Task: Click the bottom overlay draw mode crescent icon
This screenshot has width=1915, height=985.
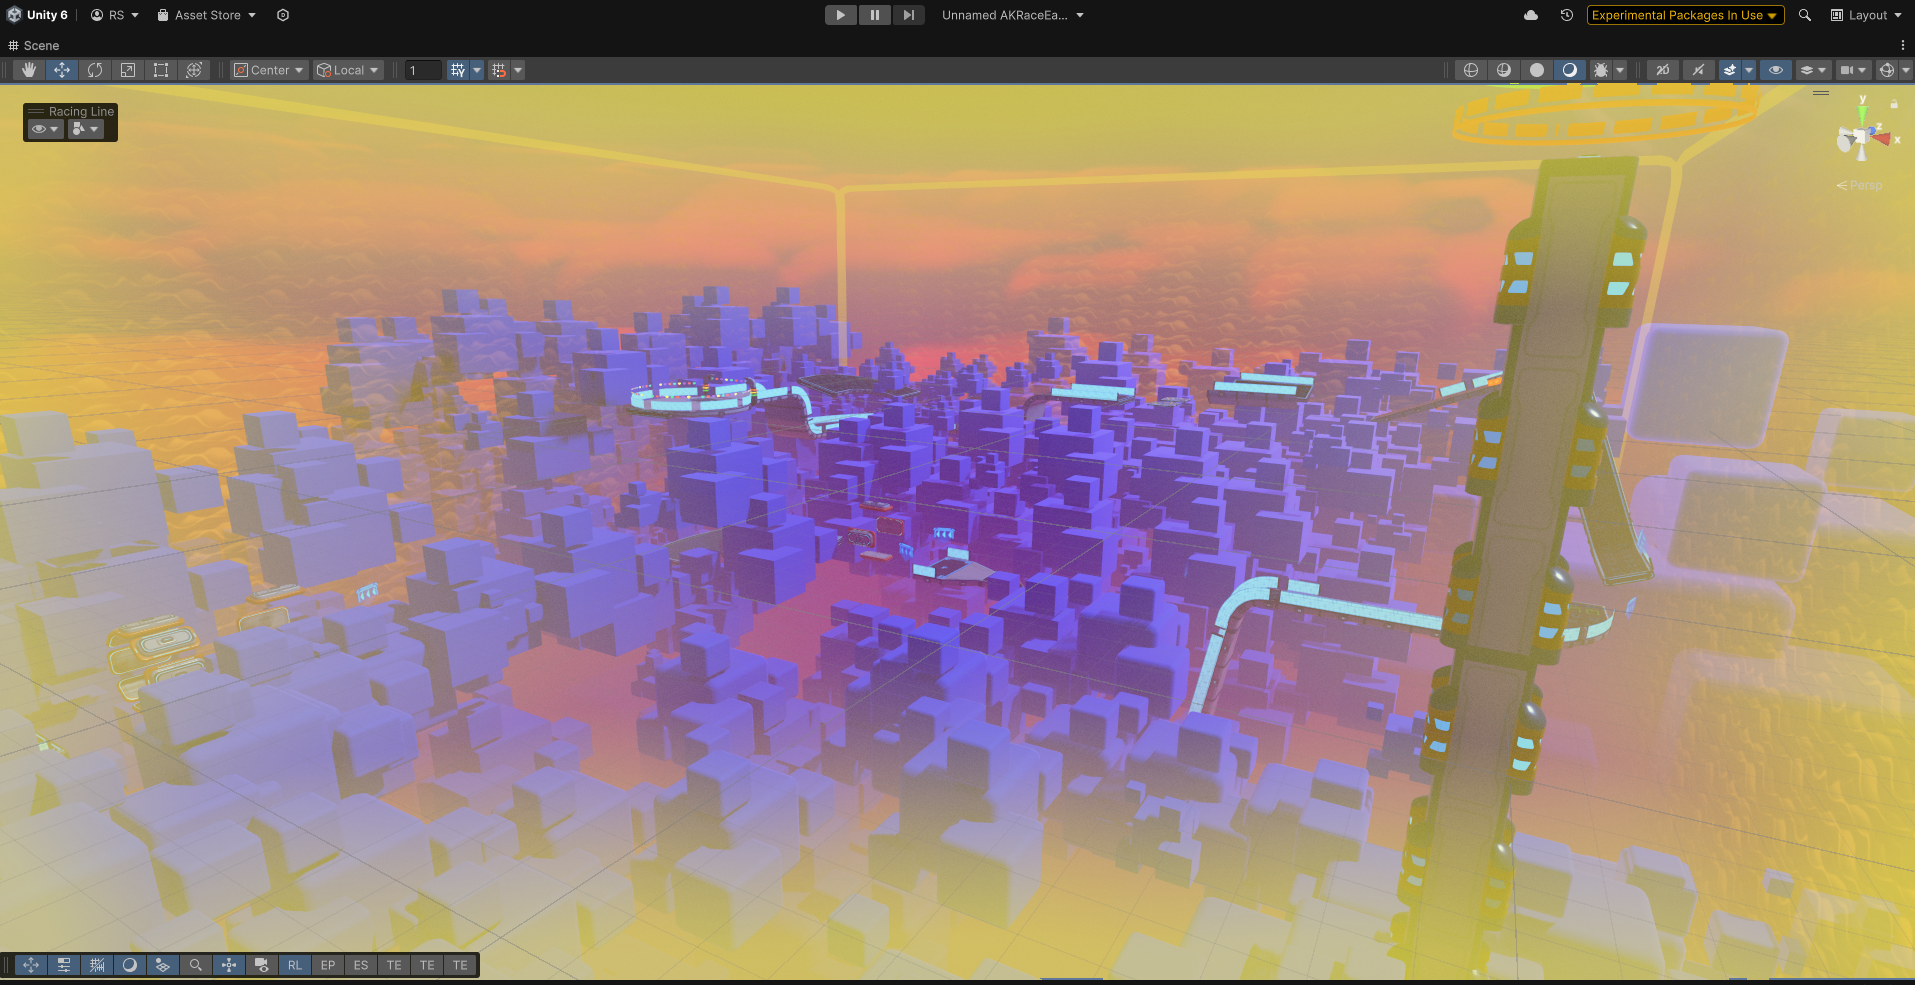Action: 130,965
